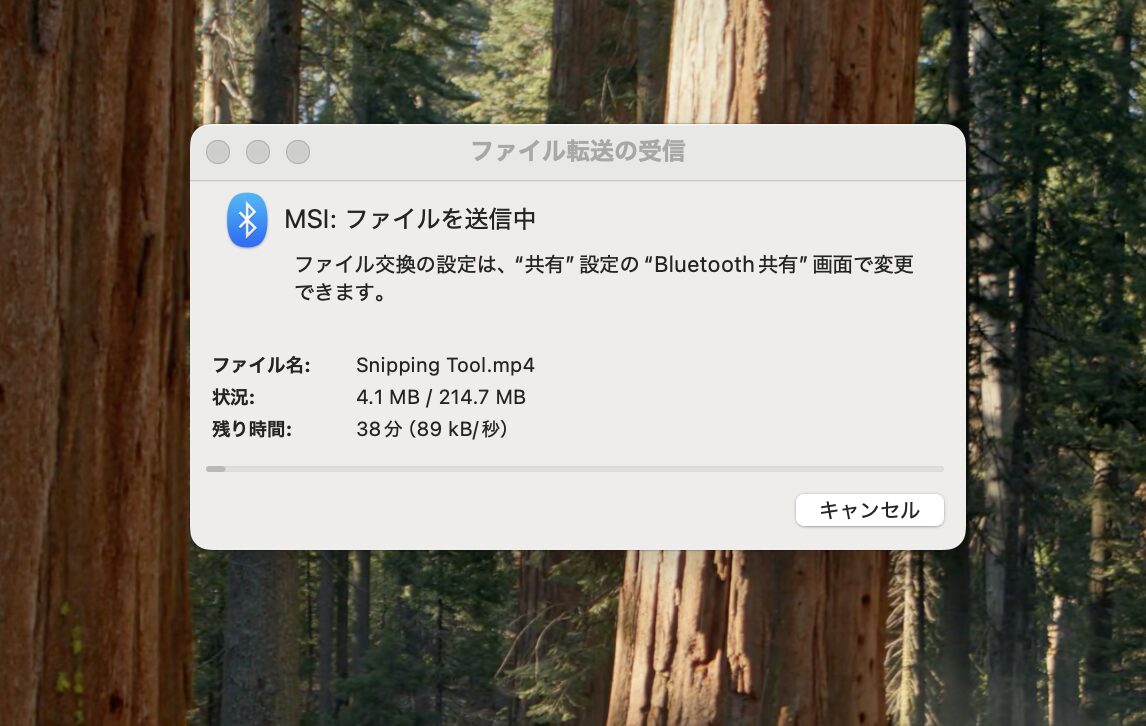Click the file transfer progress bar

click(x=574, y=469)
